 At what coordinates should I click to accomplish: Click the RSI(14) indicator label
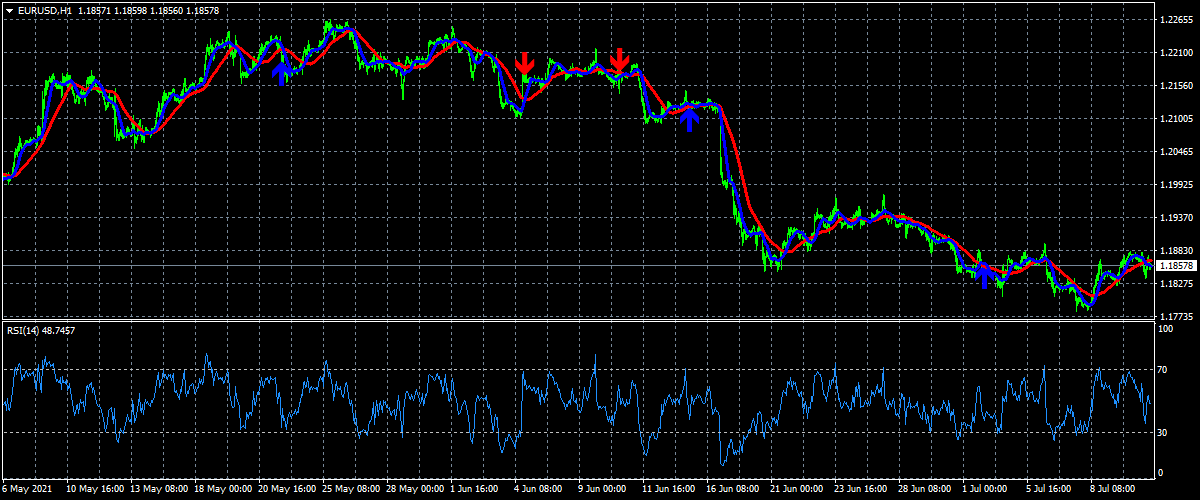pos(40,330)
